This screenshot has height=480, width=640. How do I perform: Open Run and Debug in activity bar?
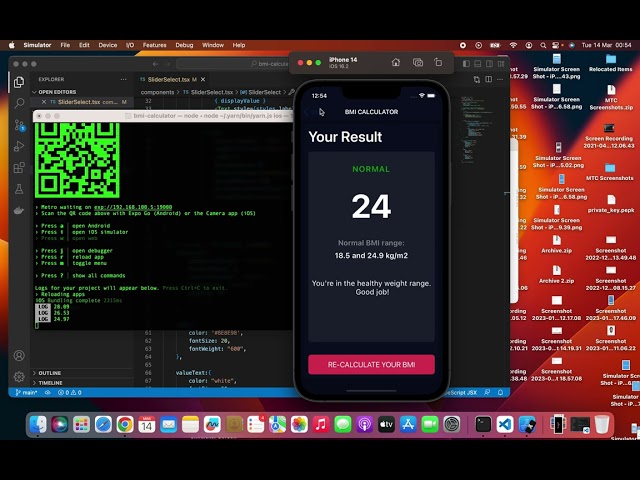[19, 146]
